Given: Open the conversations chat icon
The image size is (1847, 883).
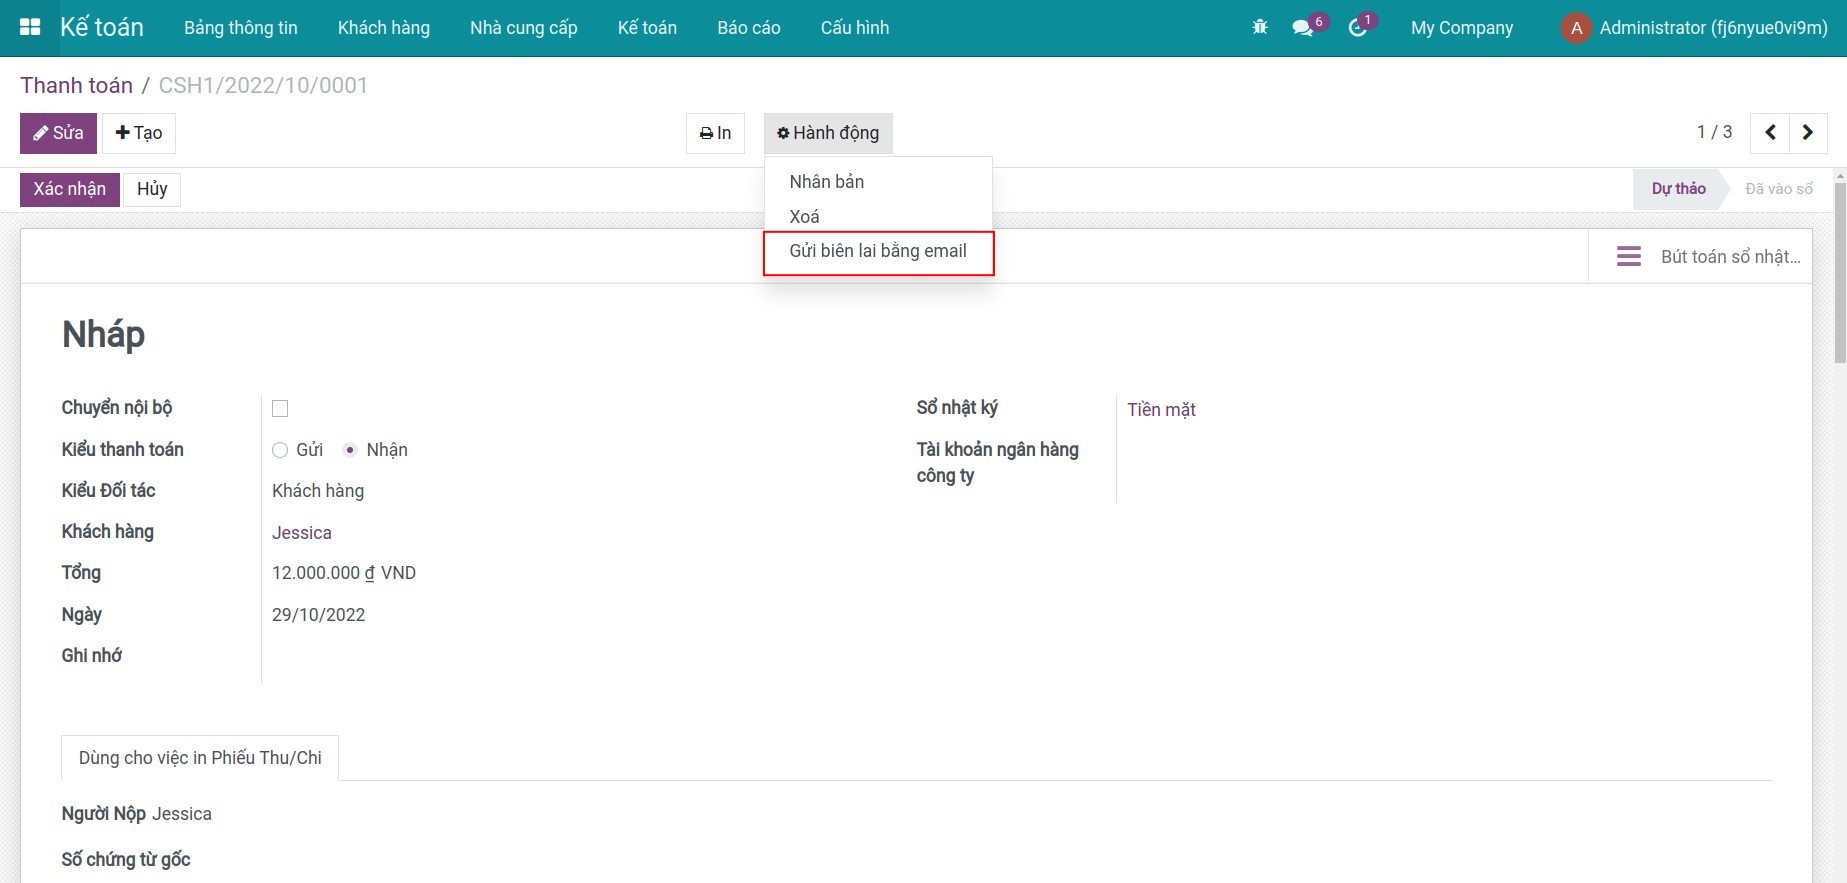Looking at the screenshot, I should tap(1302, 28).
